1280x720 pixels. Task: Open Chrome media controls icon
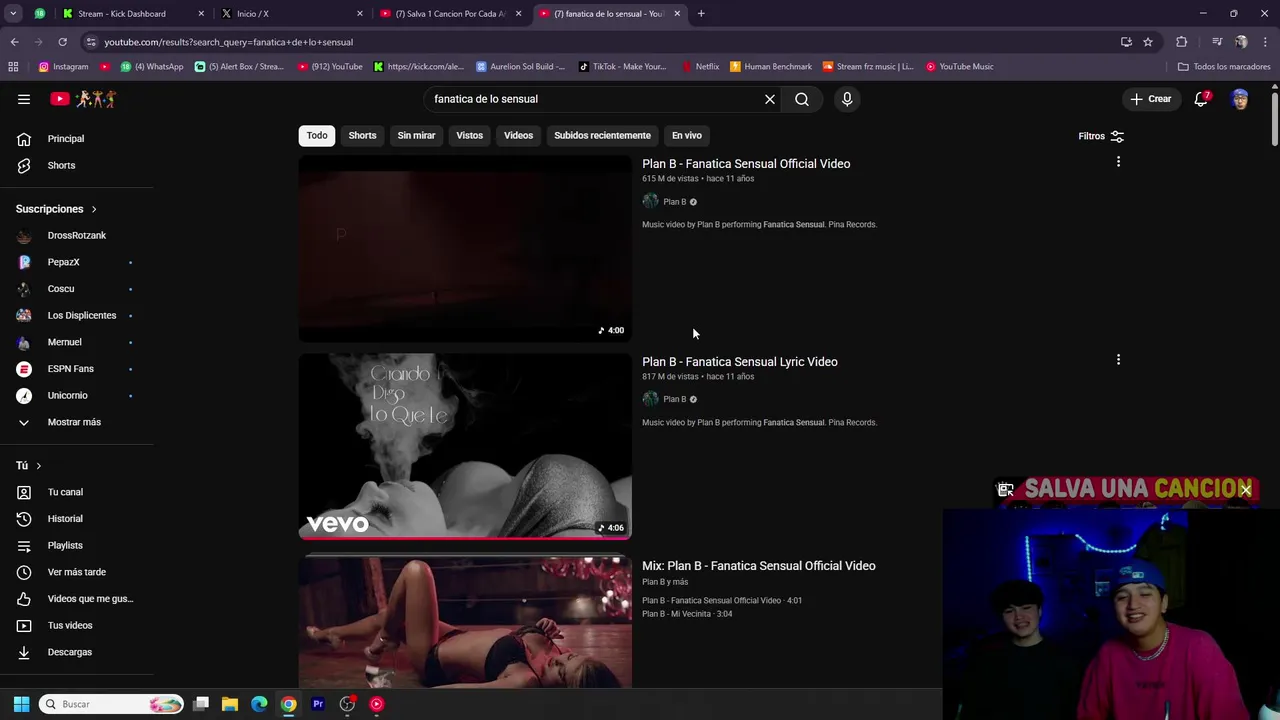[1217, 42]
